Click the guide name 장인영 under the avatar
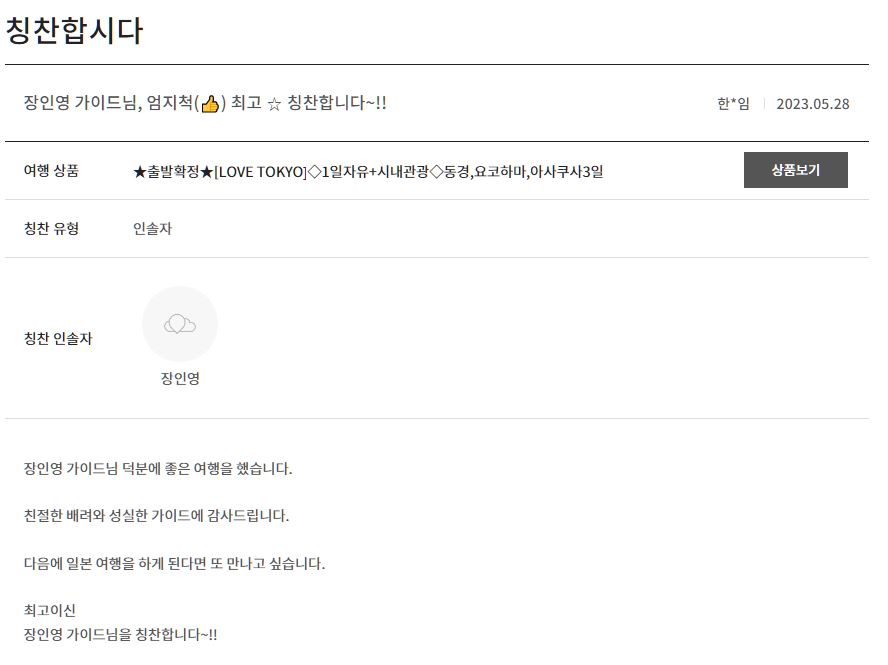888x665 pixels. (180, 378)
